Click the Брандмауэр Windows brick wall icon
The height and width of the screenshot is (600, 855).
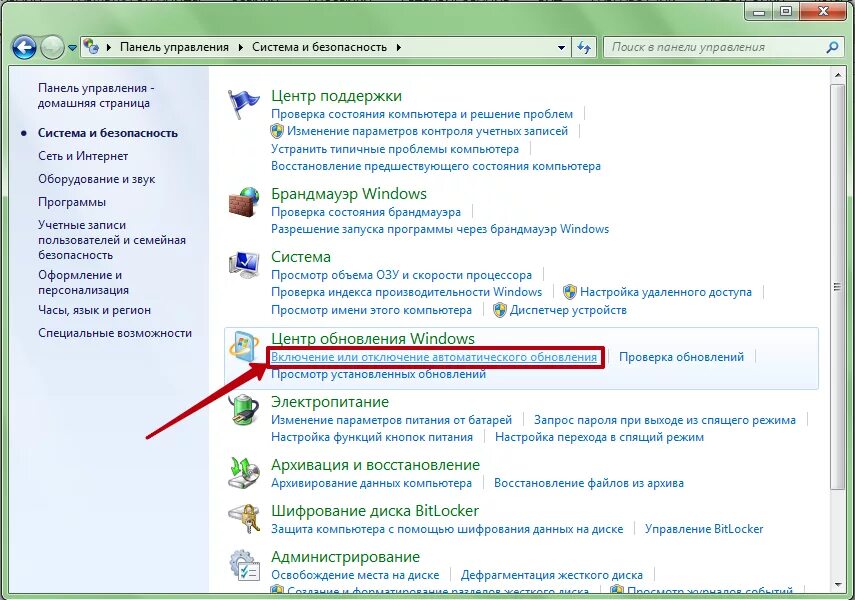pyautogui.click(x=243, y=202)
